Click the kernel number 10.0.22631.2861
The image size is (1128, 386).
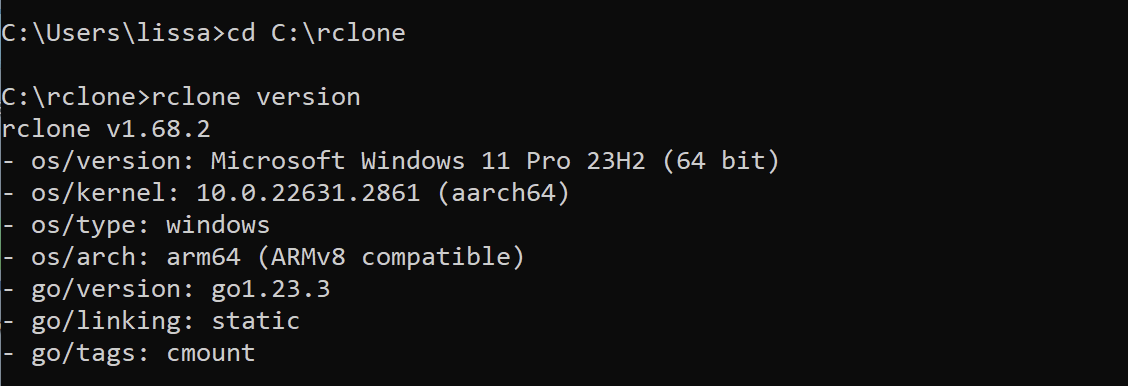coord(308,193)
